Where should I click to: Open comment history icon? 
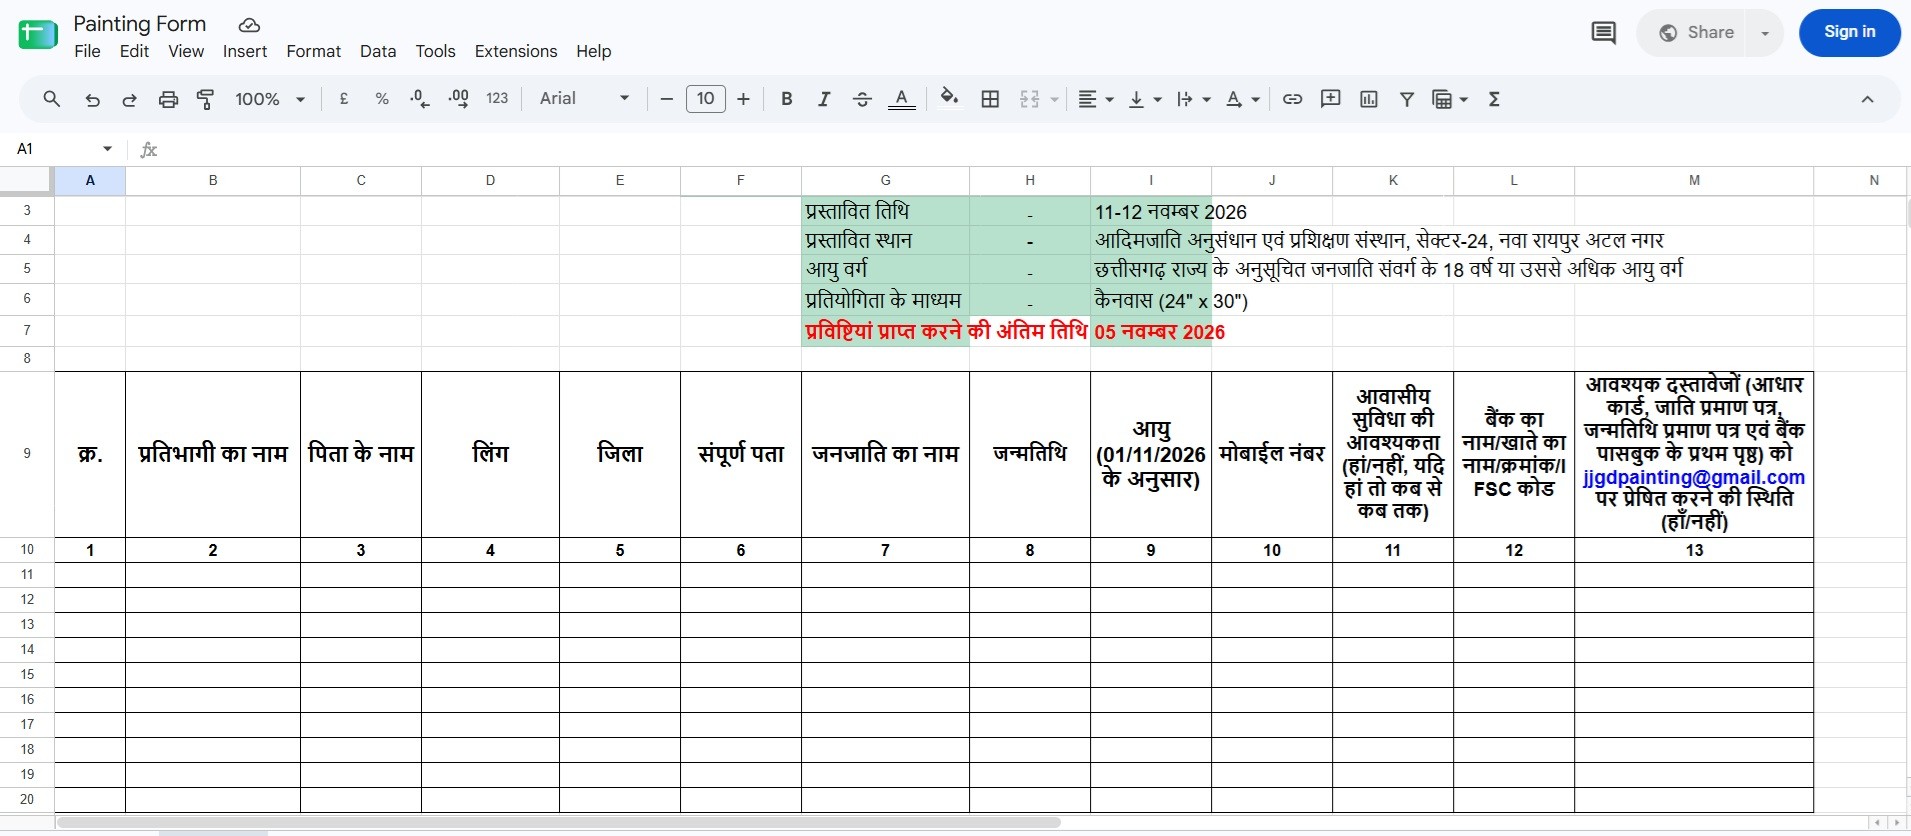[x=1603, y=33]
